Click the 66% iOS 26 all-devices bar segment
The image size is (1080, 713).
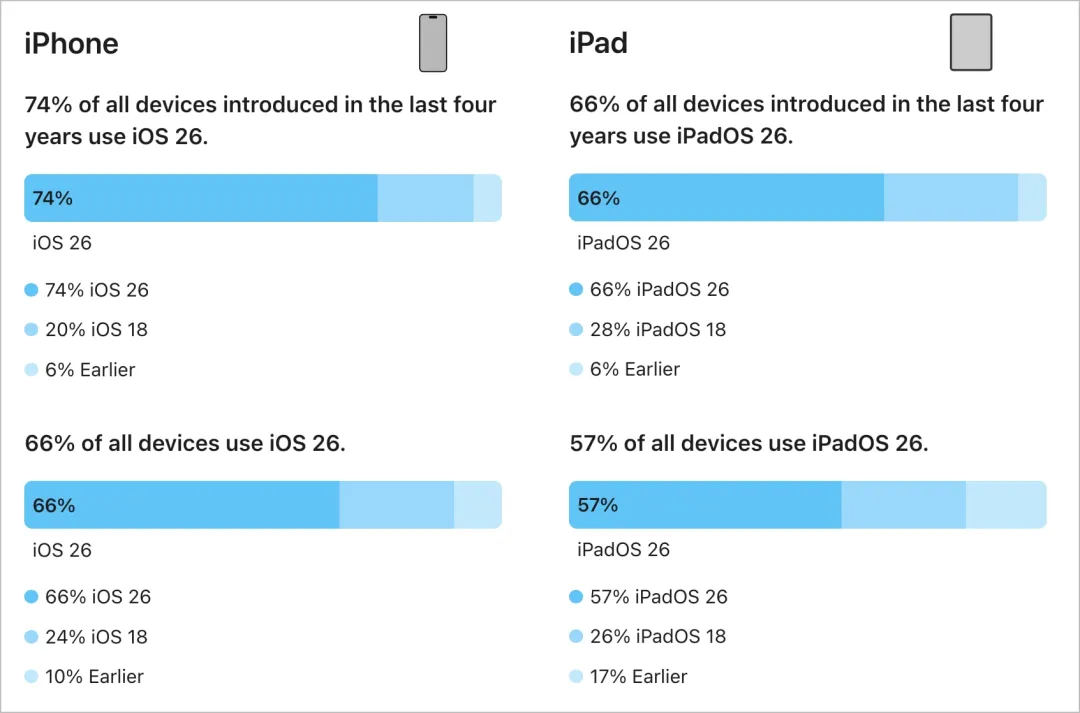182,505
